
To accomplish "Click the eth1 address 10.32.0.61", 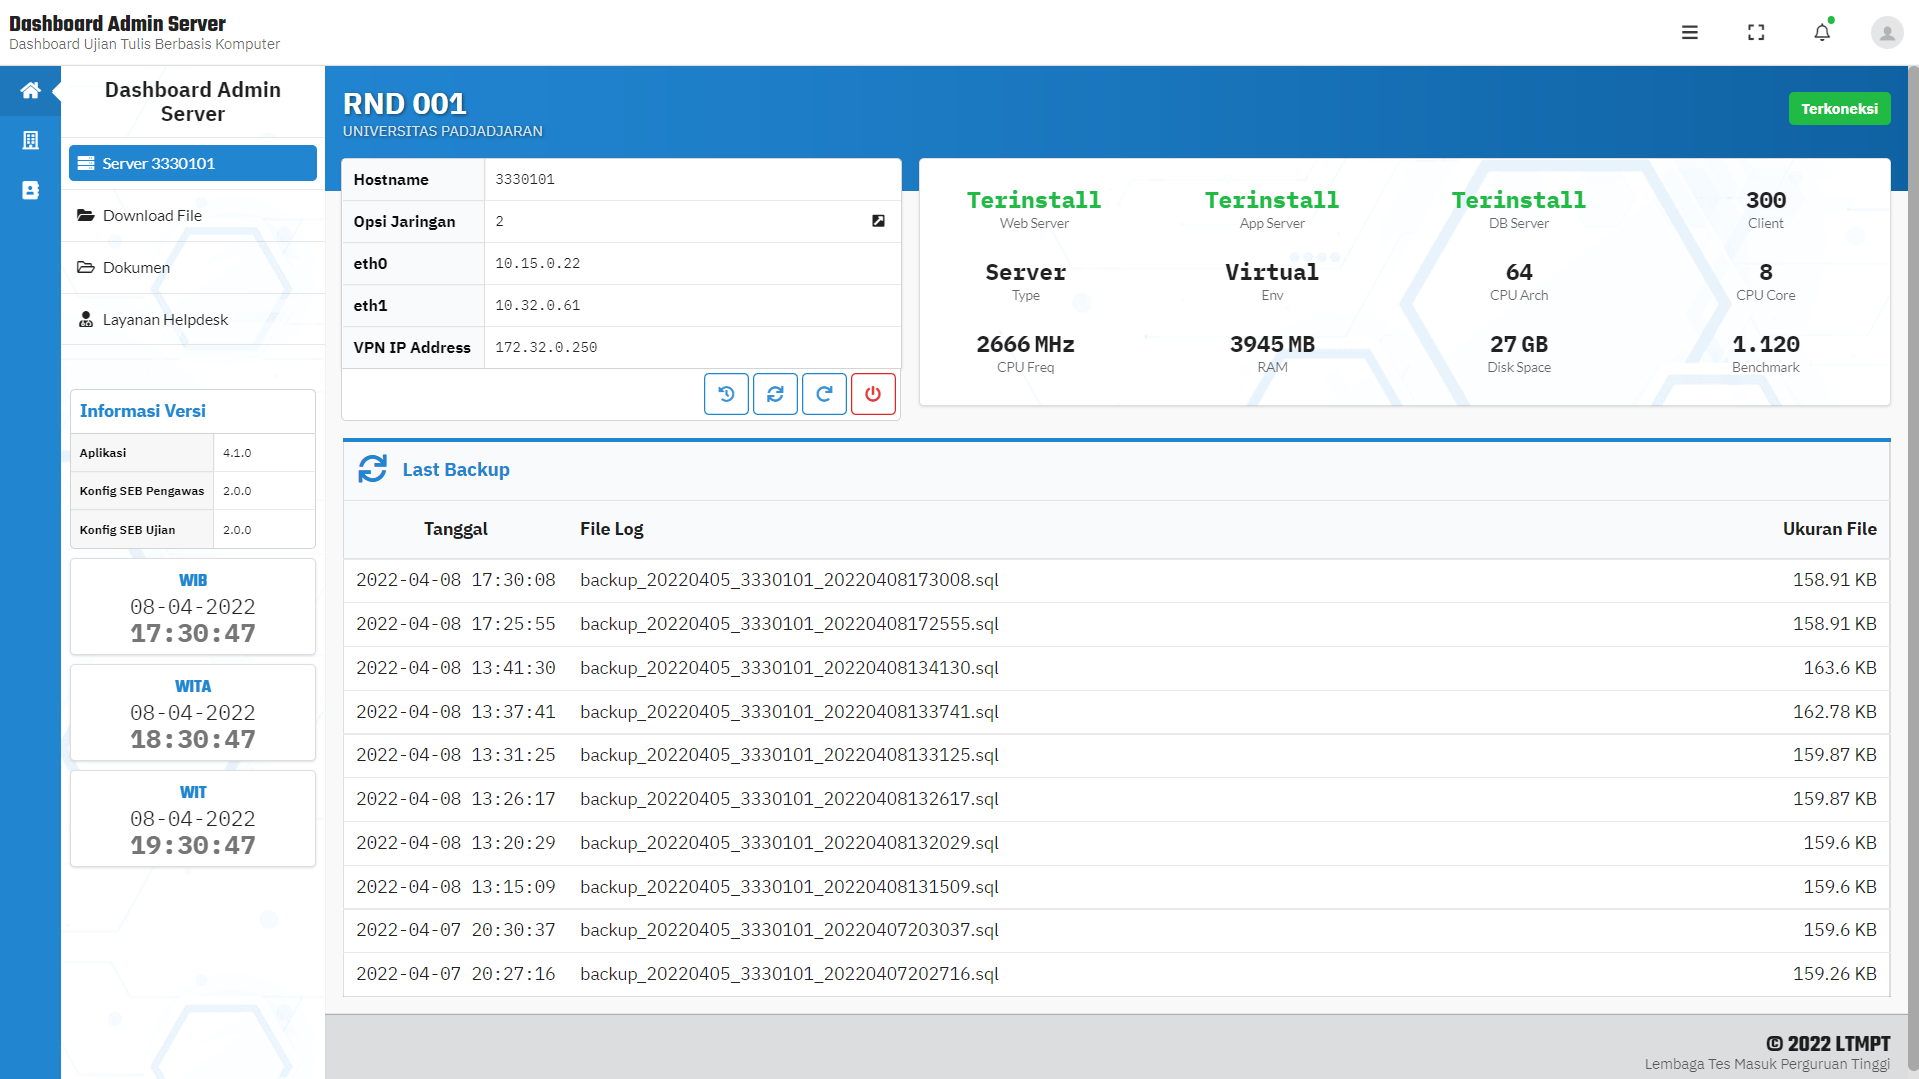I will coord(538,306).
